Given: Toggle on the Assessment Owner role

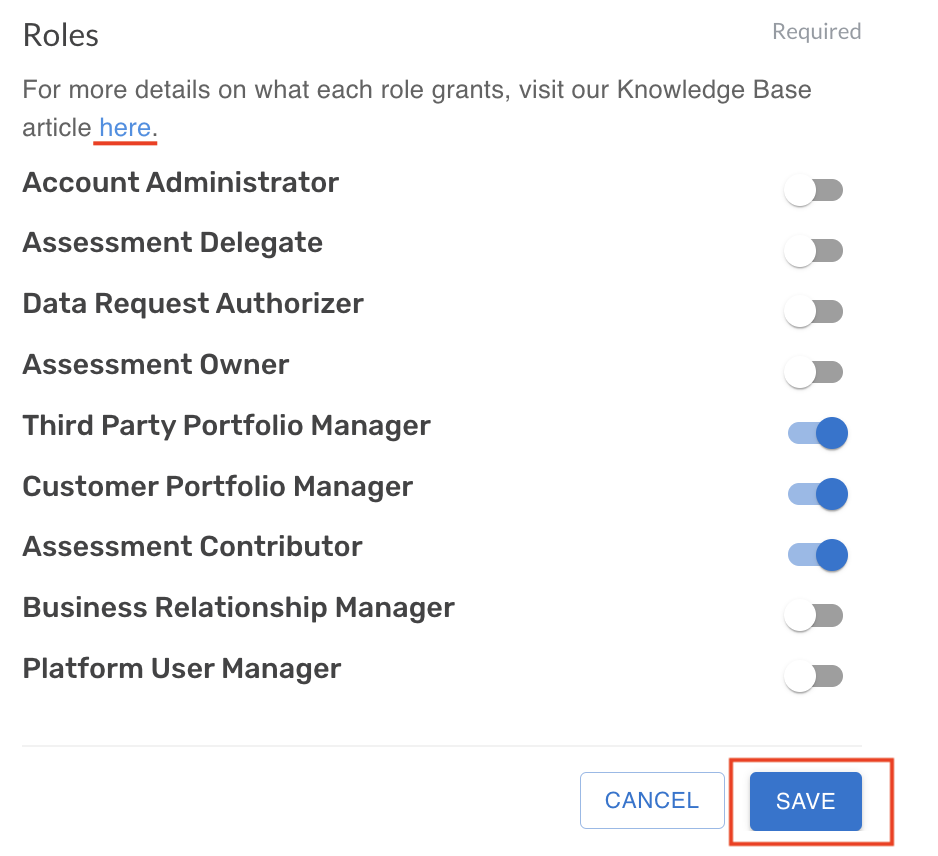Looking at the screenshot, I should tap(813, 371).
